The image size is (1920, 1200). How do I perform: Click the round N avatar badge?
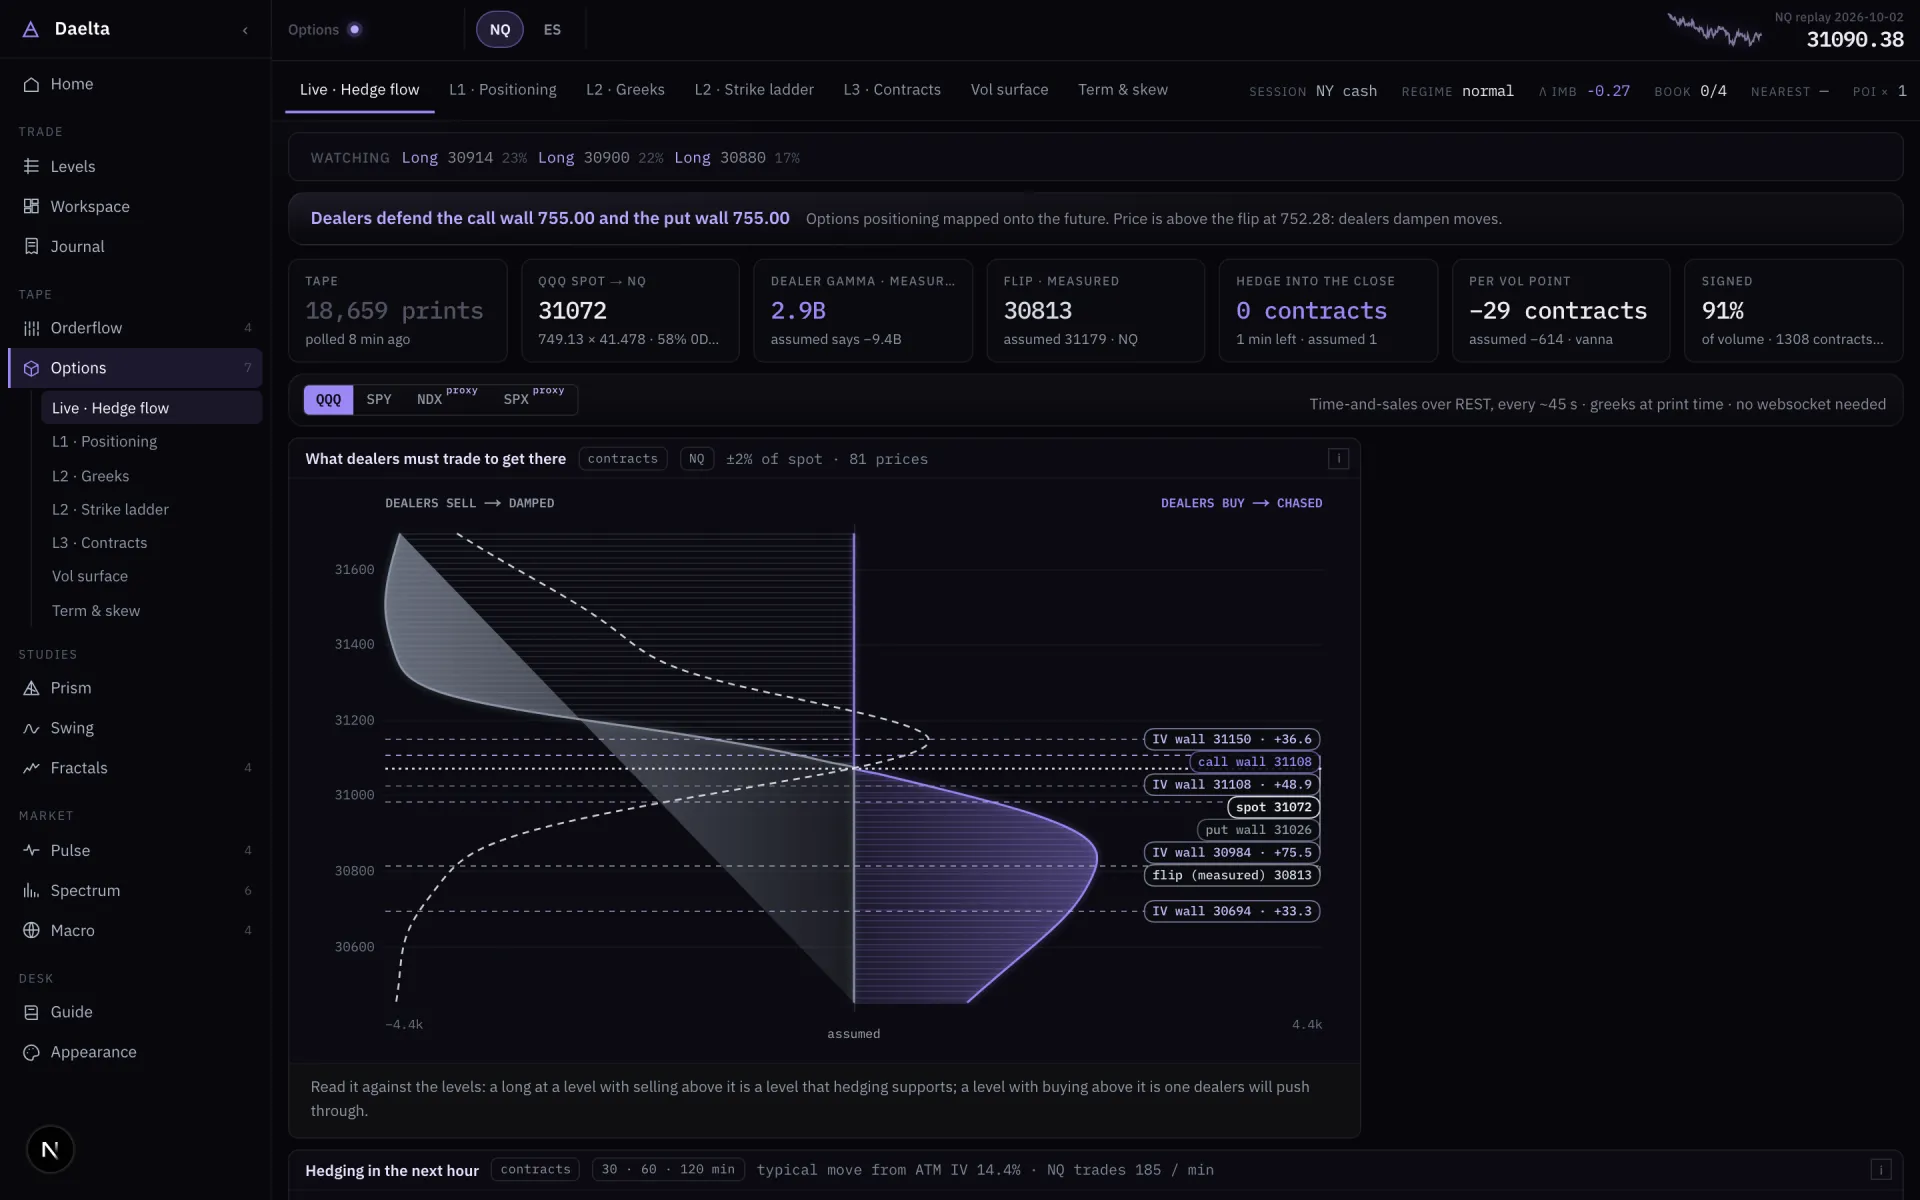tap(50, 1149)
